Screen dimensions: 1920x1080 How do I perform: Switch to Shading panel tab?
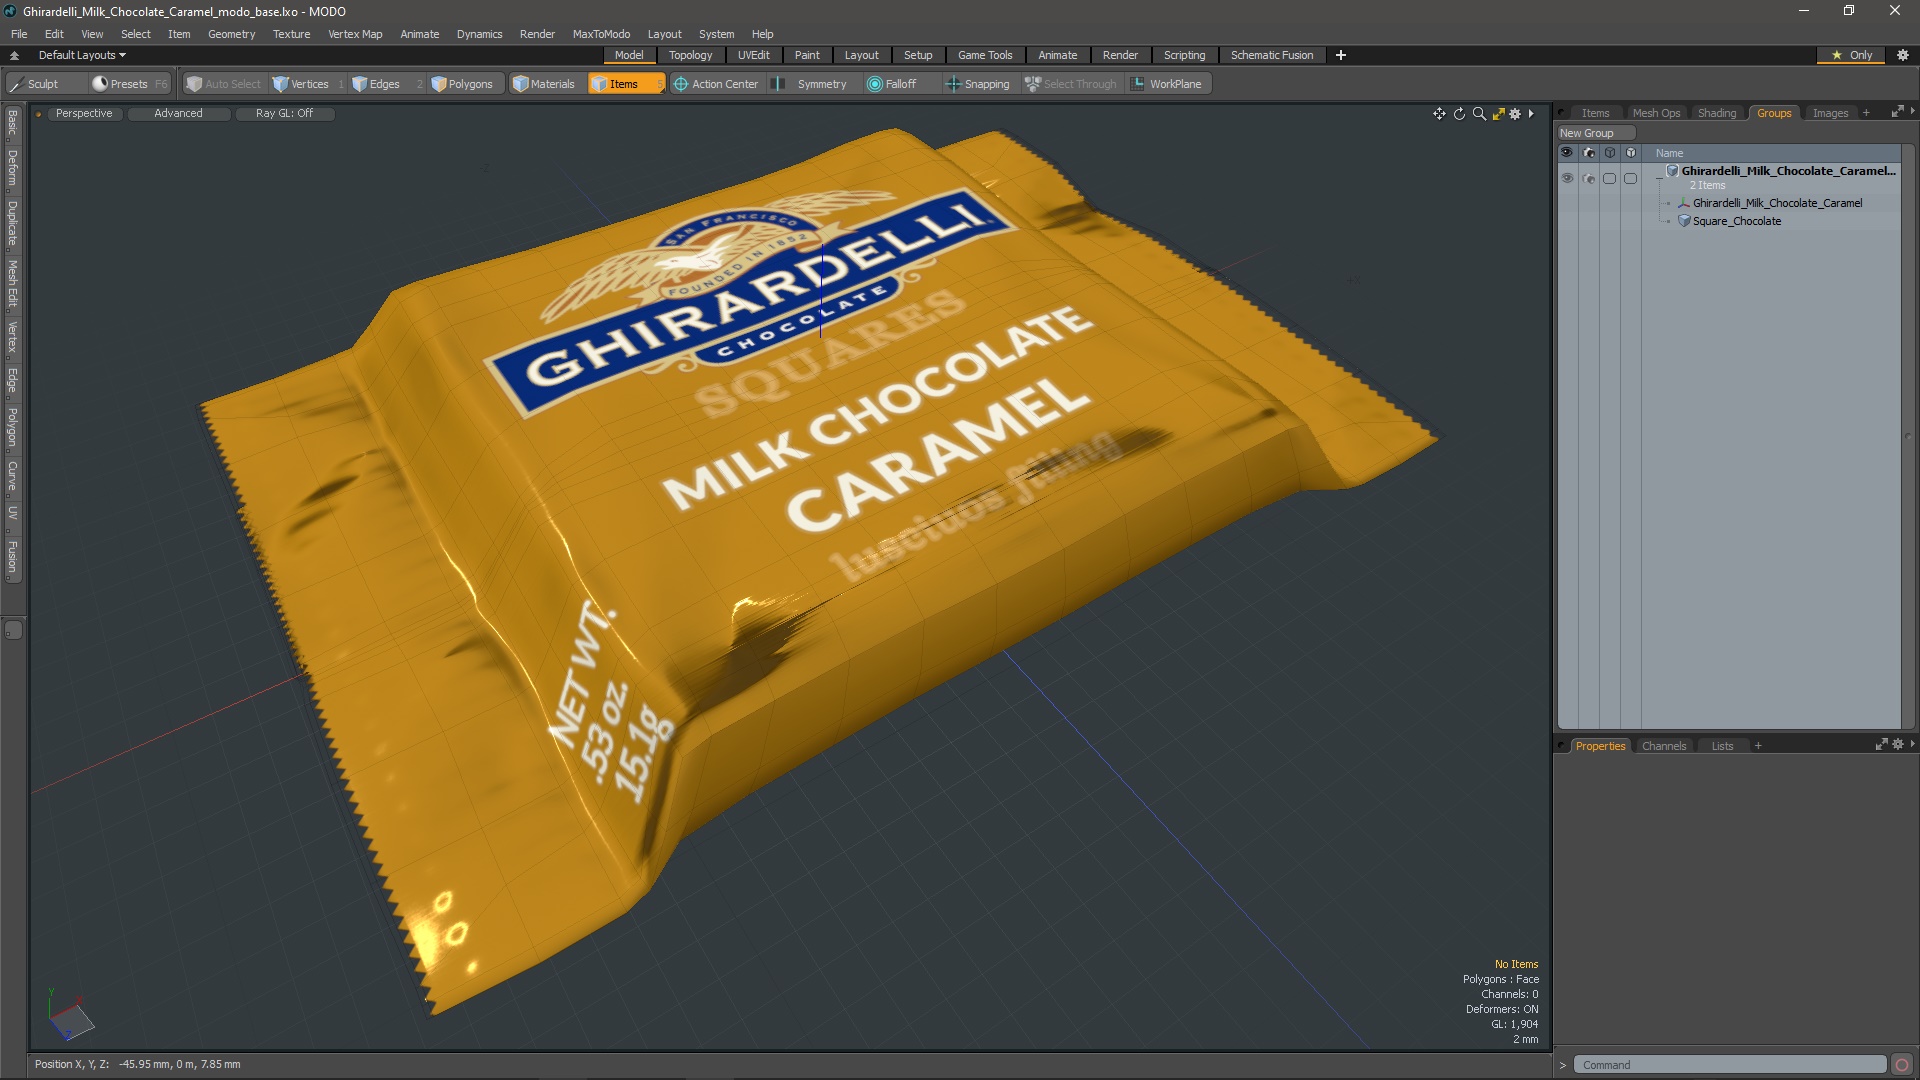click(x=1717, y=113)
